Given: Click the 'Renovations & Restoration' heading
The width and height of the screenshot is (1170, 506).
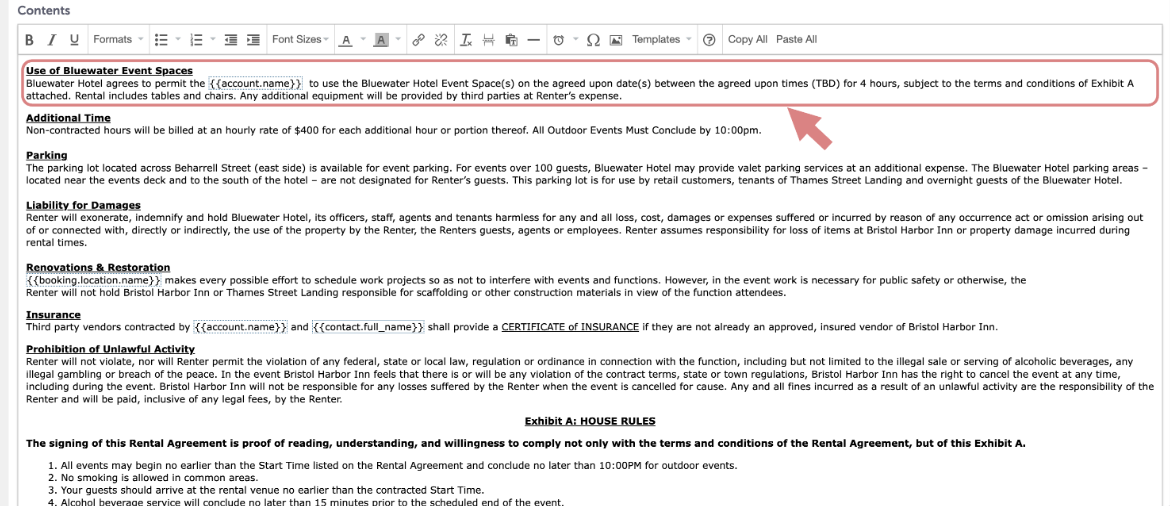Looking at the screenshot, I should 98,267.
